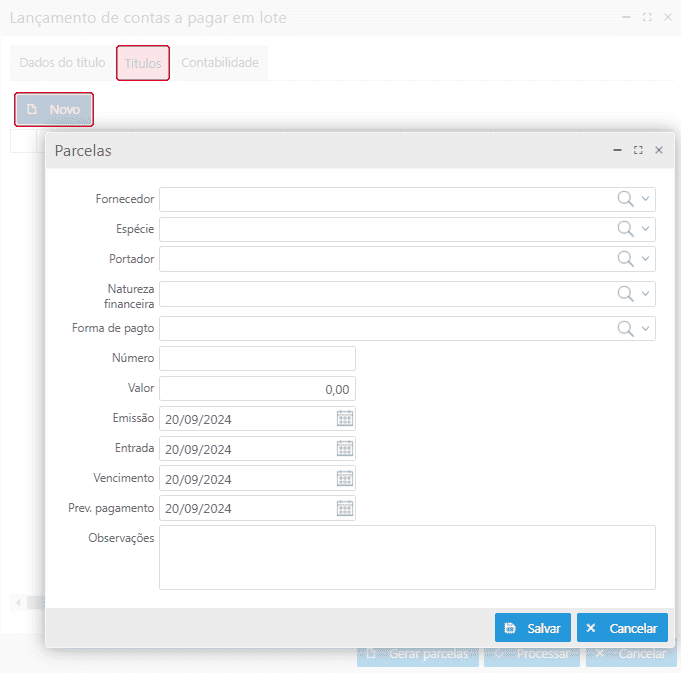
Task: Open the Prev. pagamento calendar icon
Action: coord(345,508)
